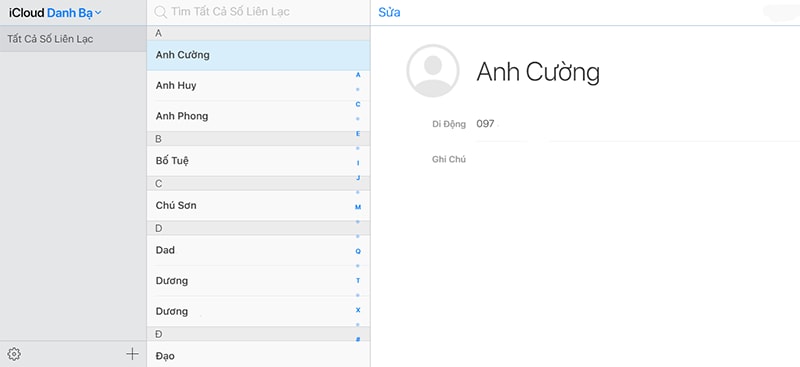Screen dimensions: 800x367
Task: Click Sửa to edit the contact
Action: (x=389, y=12)
